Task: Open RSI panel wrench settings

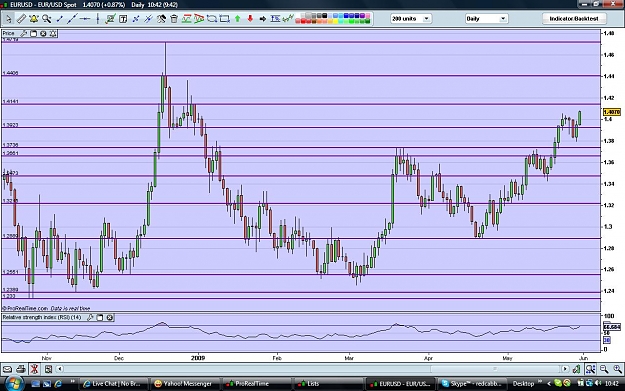Action: click(x=90, y=317)
